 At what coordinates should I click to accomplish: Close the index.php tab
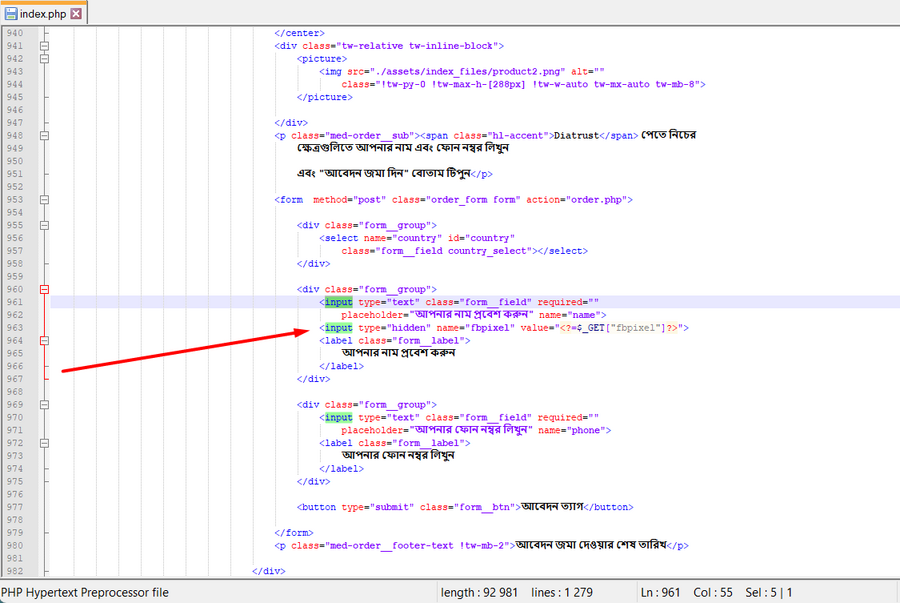pyautogui.click(x=76, y=13)
